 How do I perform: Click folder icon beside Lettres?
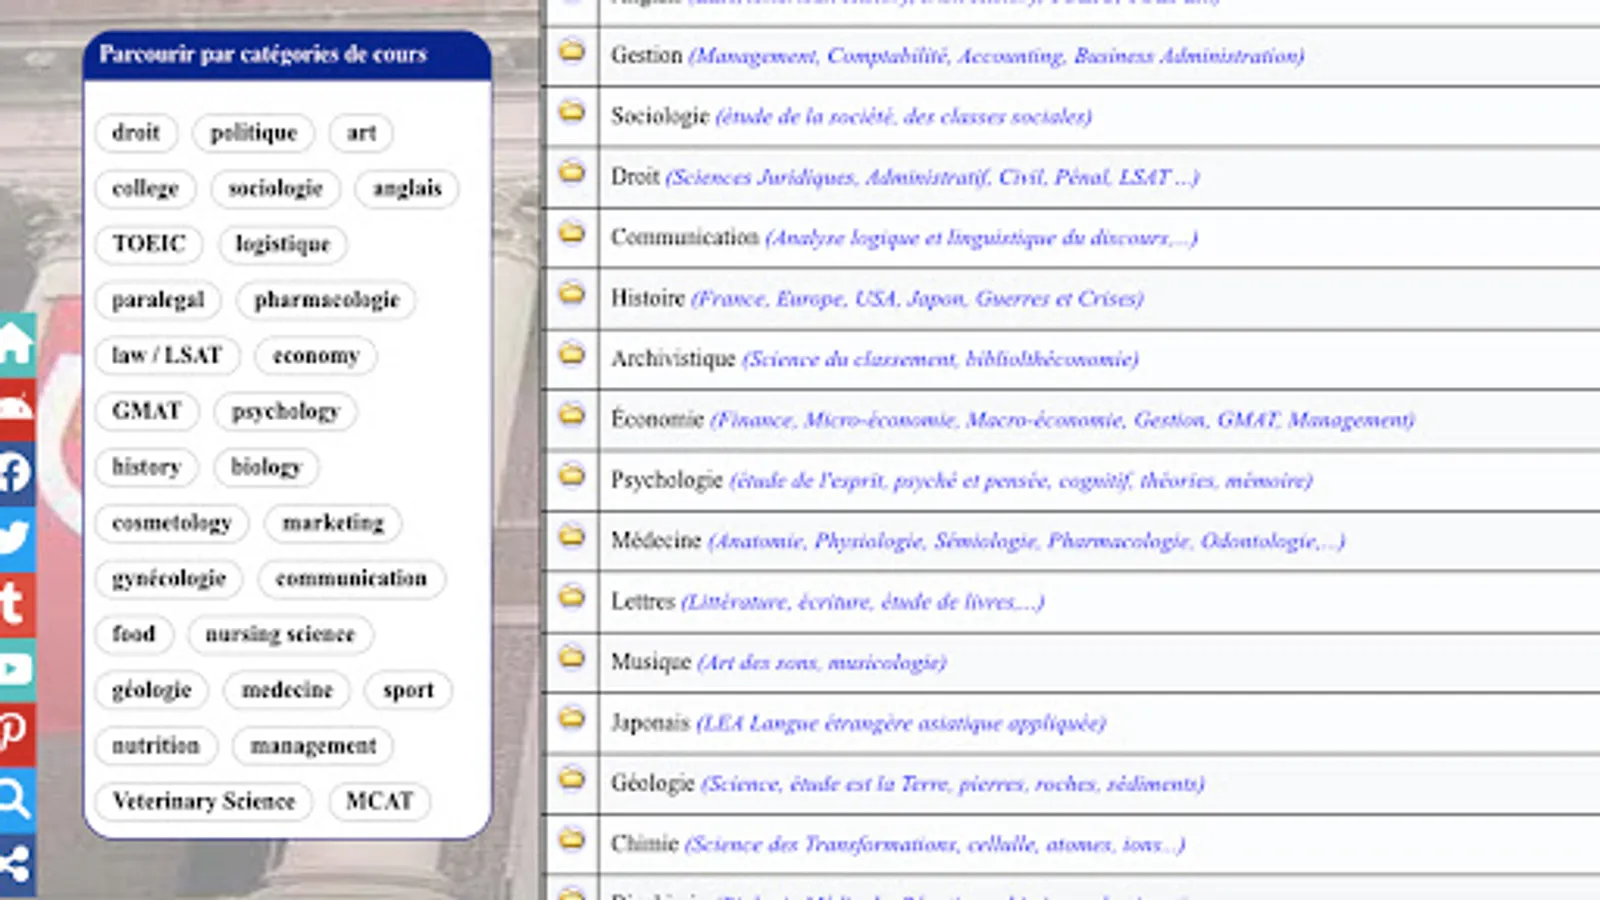(x=572, y=597)
